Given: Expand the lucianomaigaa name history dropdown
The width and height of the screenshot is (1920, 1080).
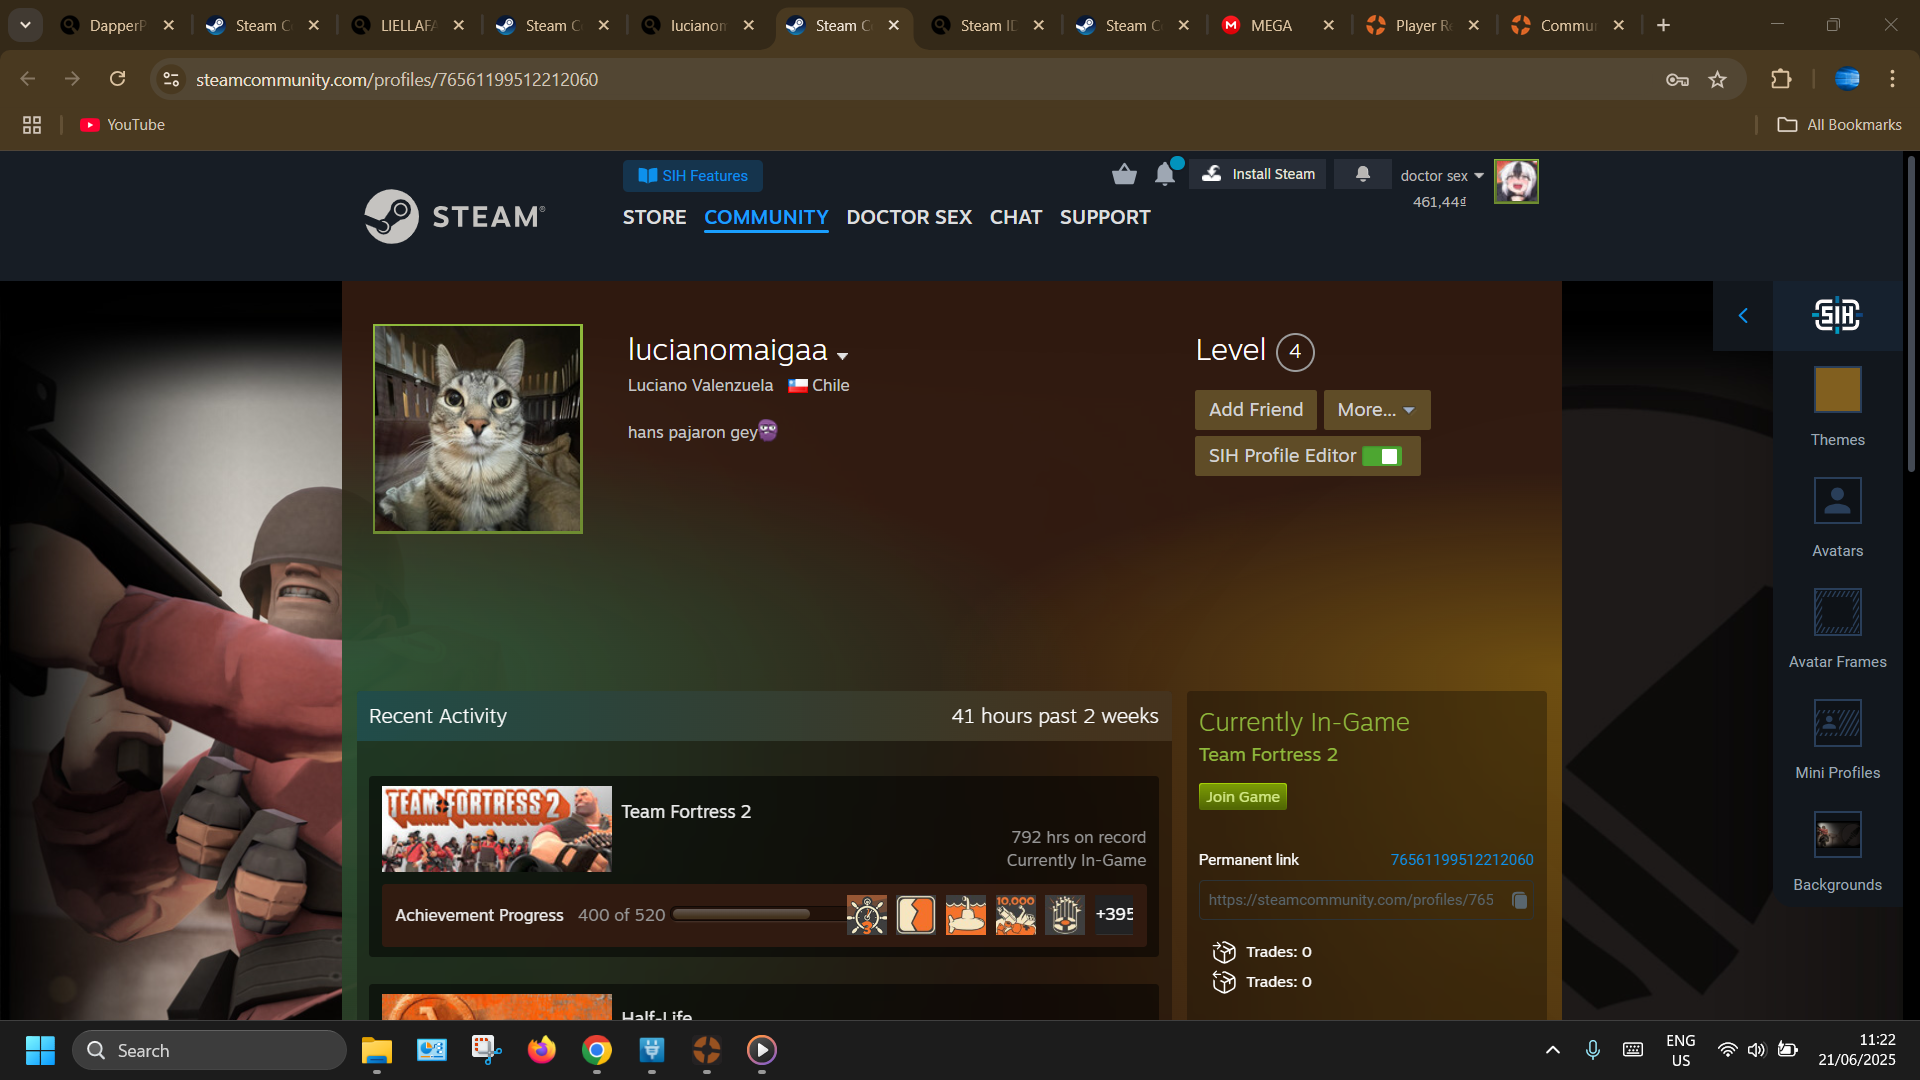Looking at the screenshot, I should pos(842,356).
